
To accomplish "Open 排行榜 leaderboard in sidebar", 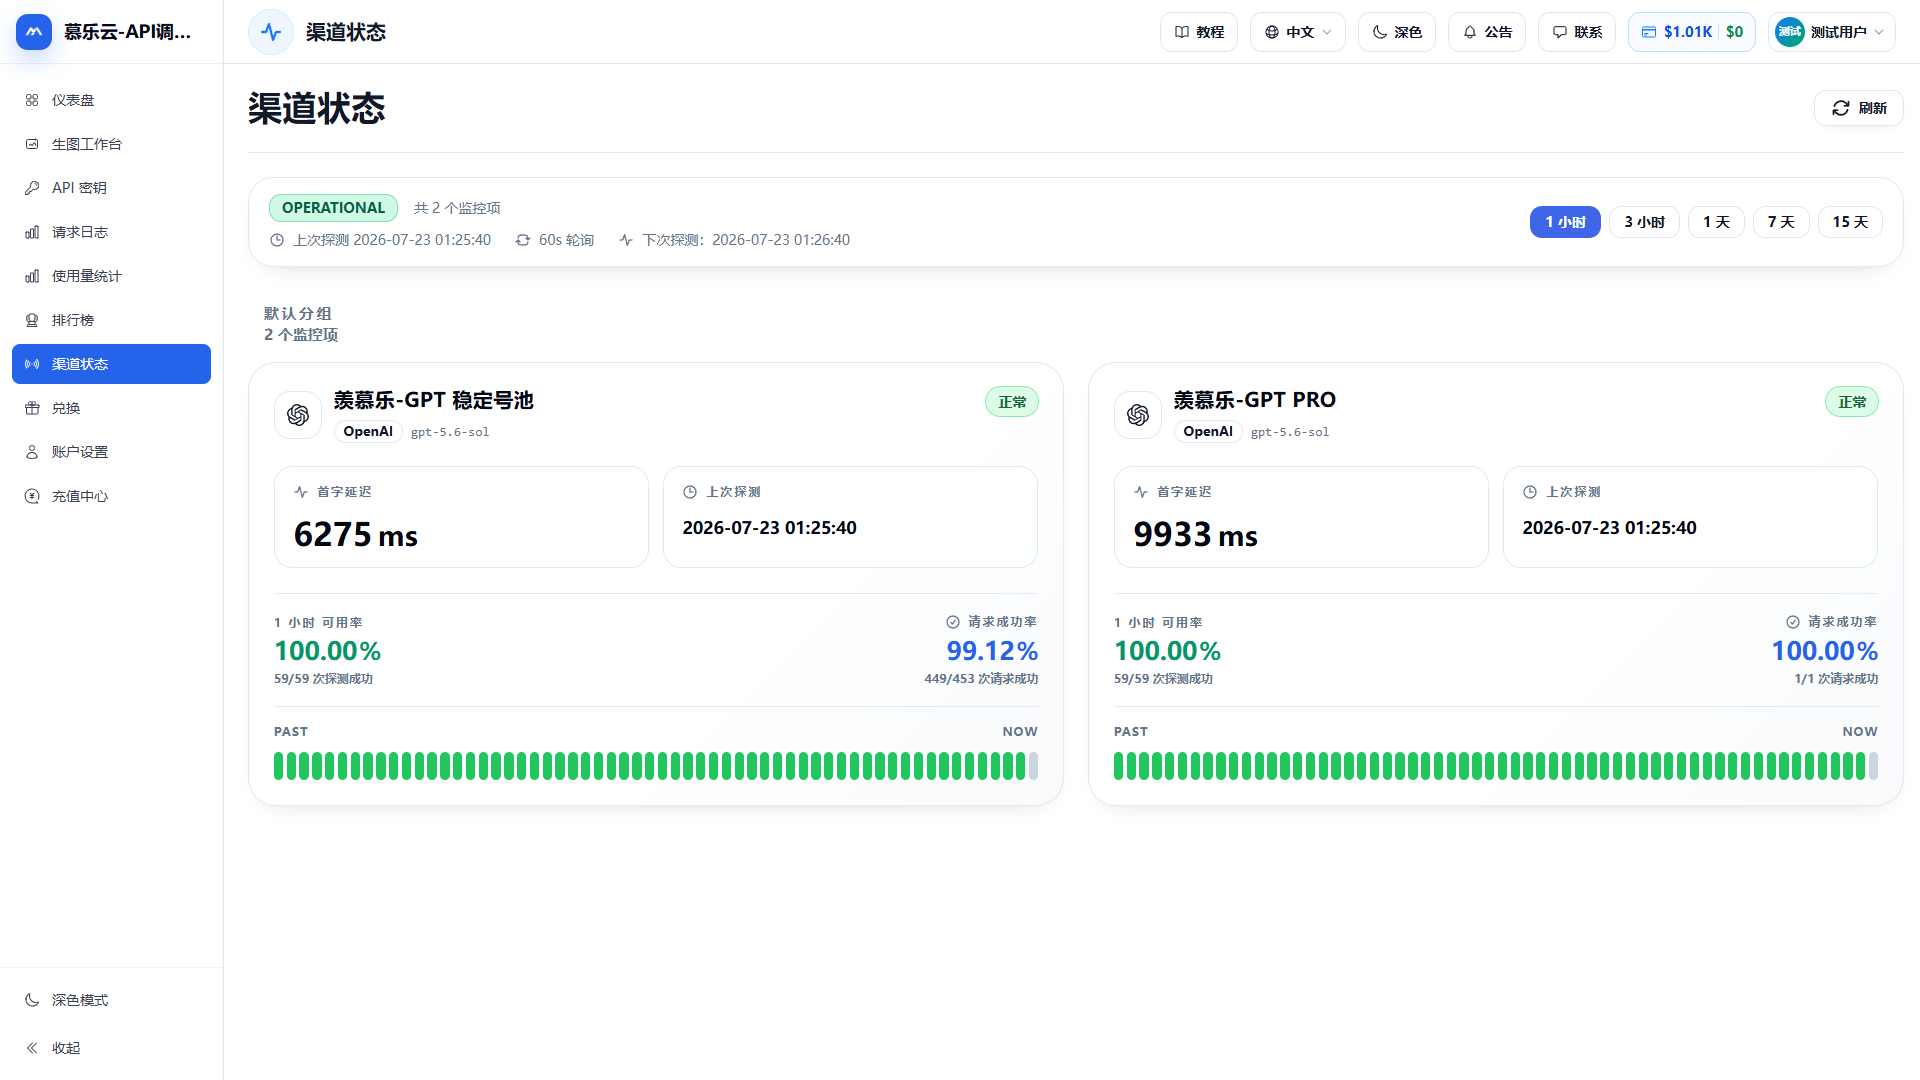I will pyautogui.click(x=111, y=320).
